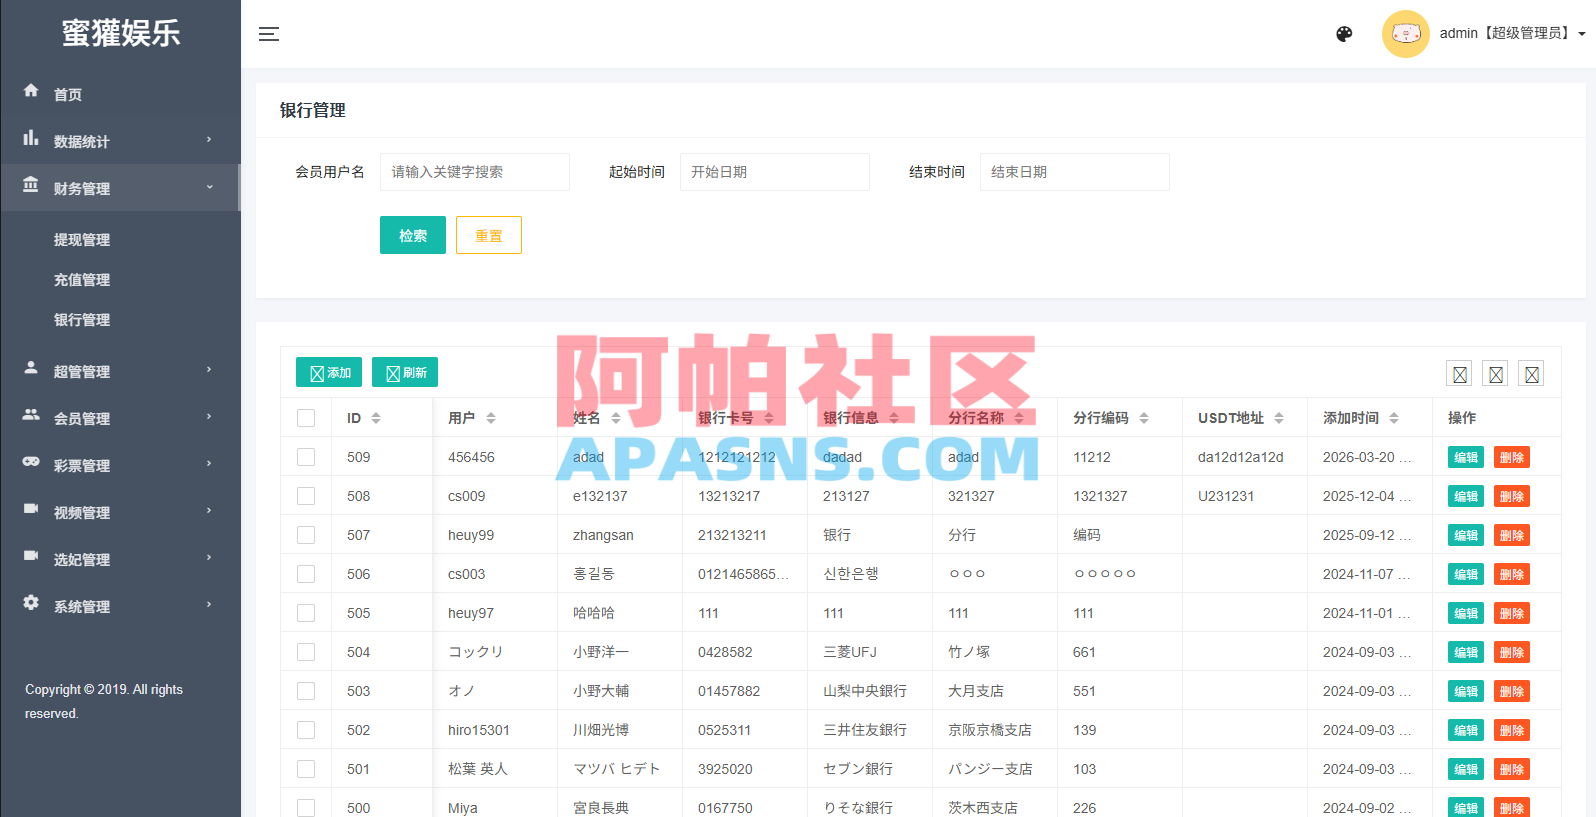Click the 结束日期 end date field
The width and height of the screenshot is (1596, 817).
pyautogui.click(x=1075, y=172)
